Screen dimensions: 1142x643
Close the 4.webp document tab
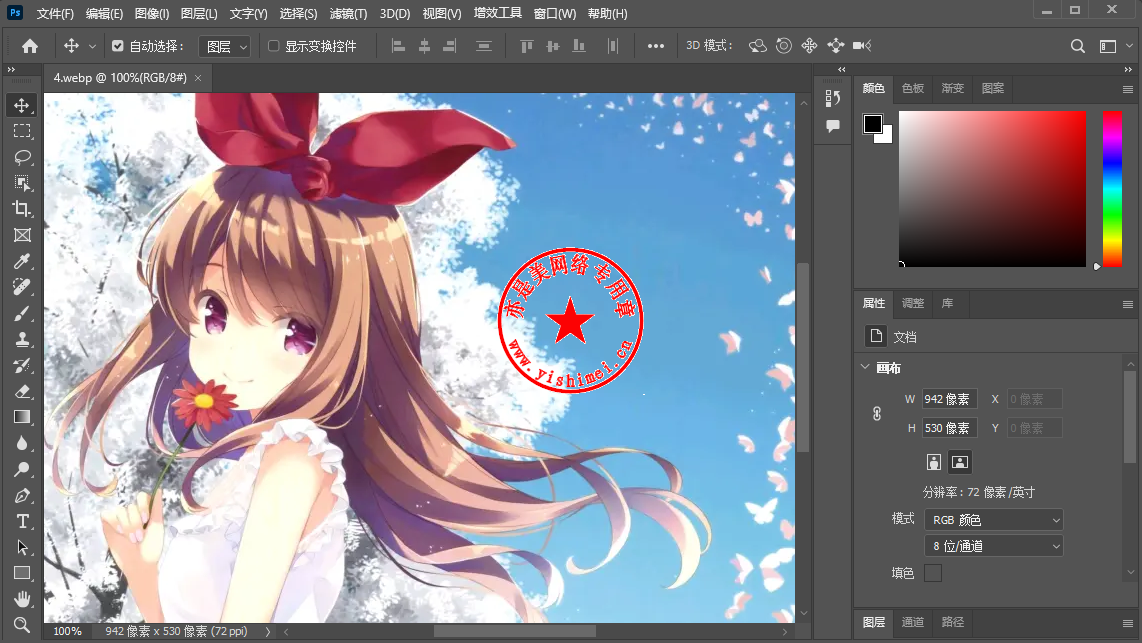coord(198,78)
